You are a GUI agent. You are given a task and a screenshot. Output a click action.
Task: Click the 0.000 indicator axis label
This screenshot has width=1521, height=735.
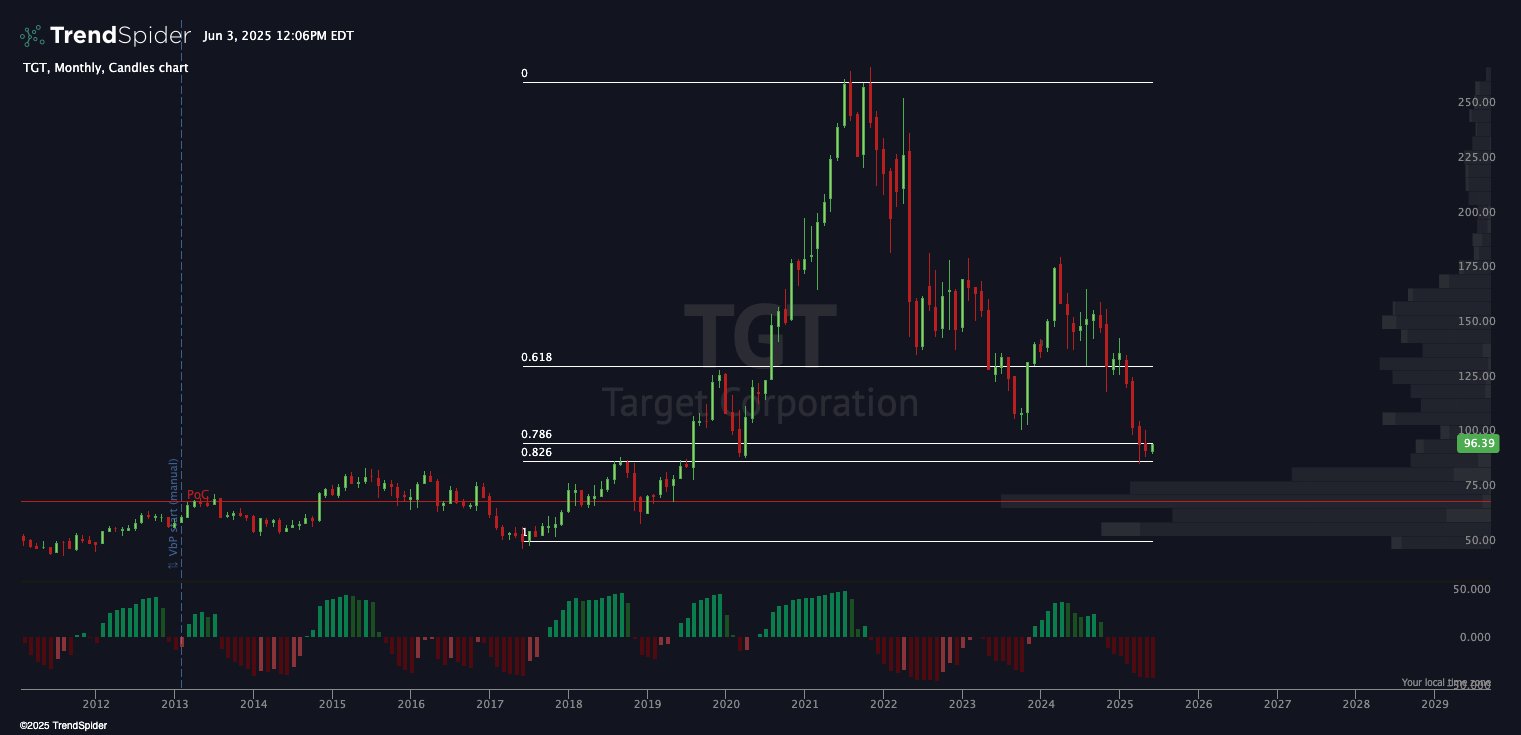(1475, 636)
